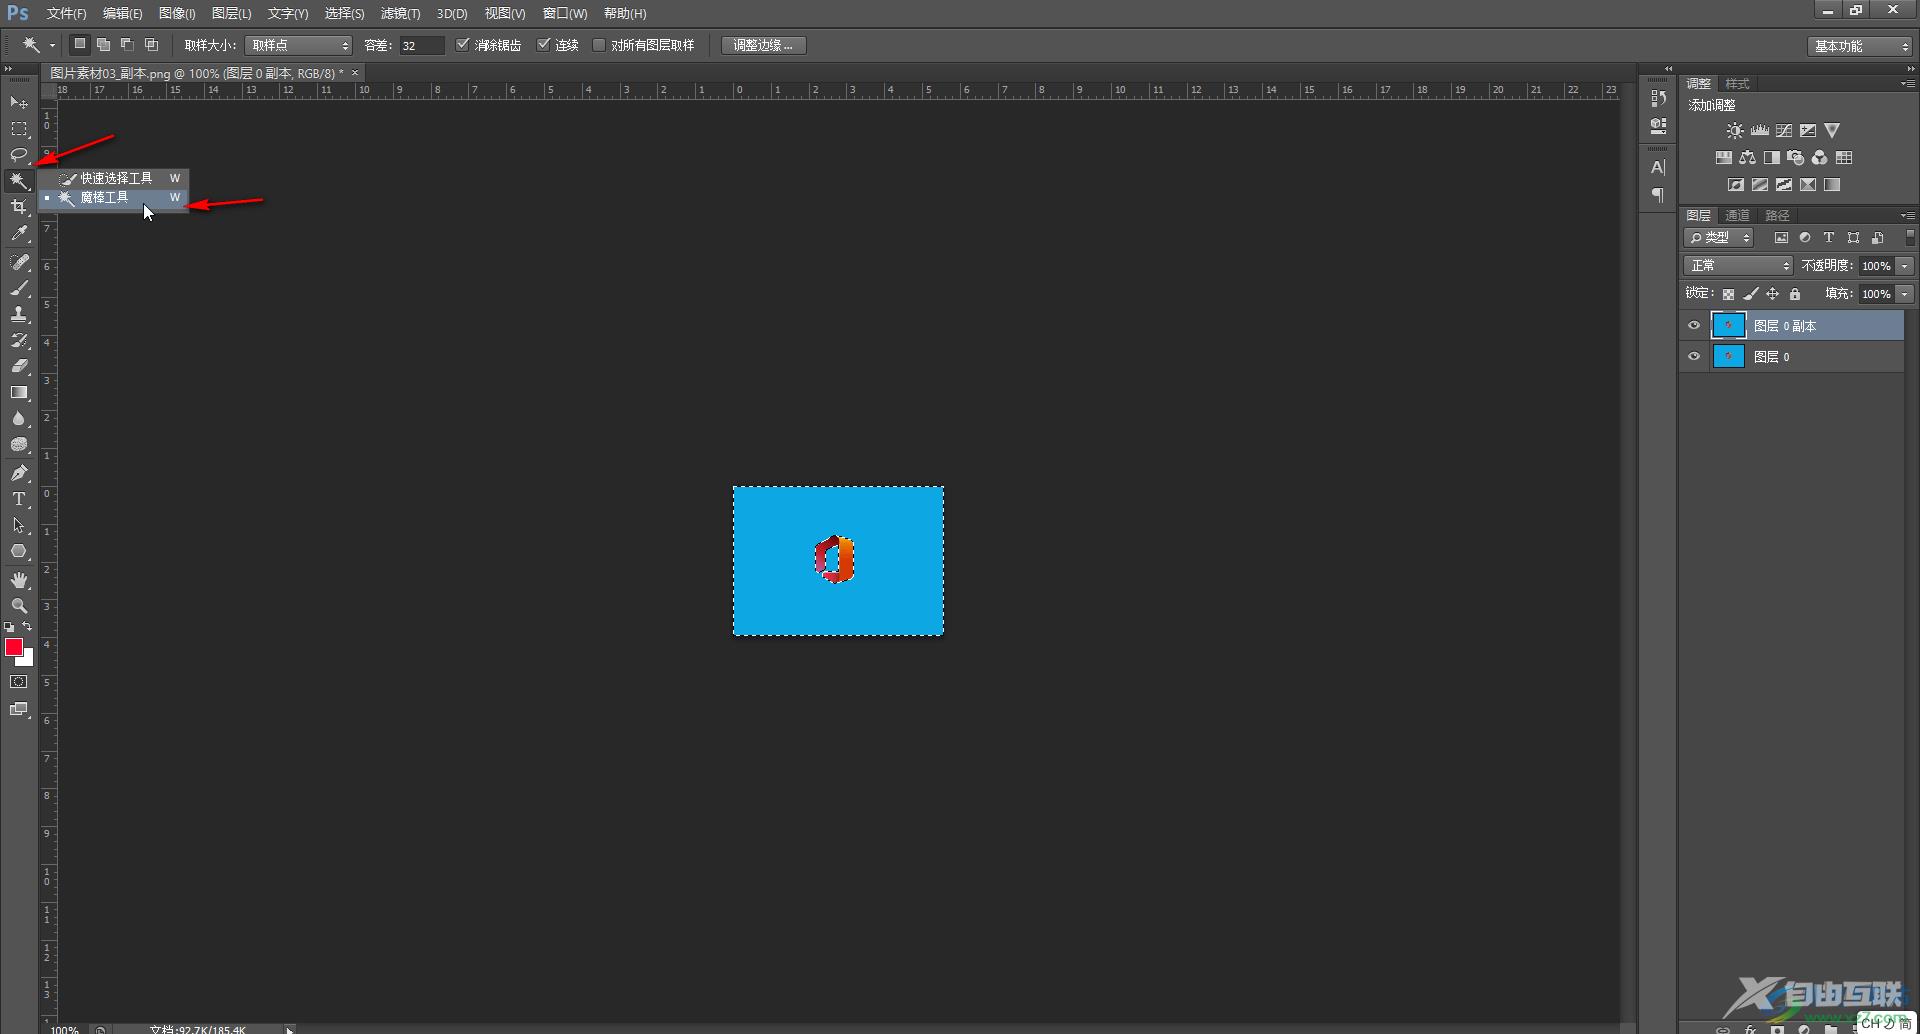
Task: Add a Curves adjustment
Action: point(1784,131)
